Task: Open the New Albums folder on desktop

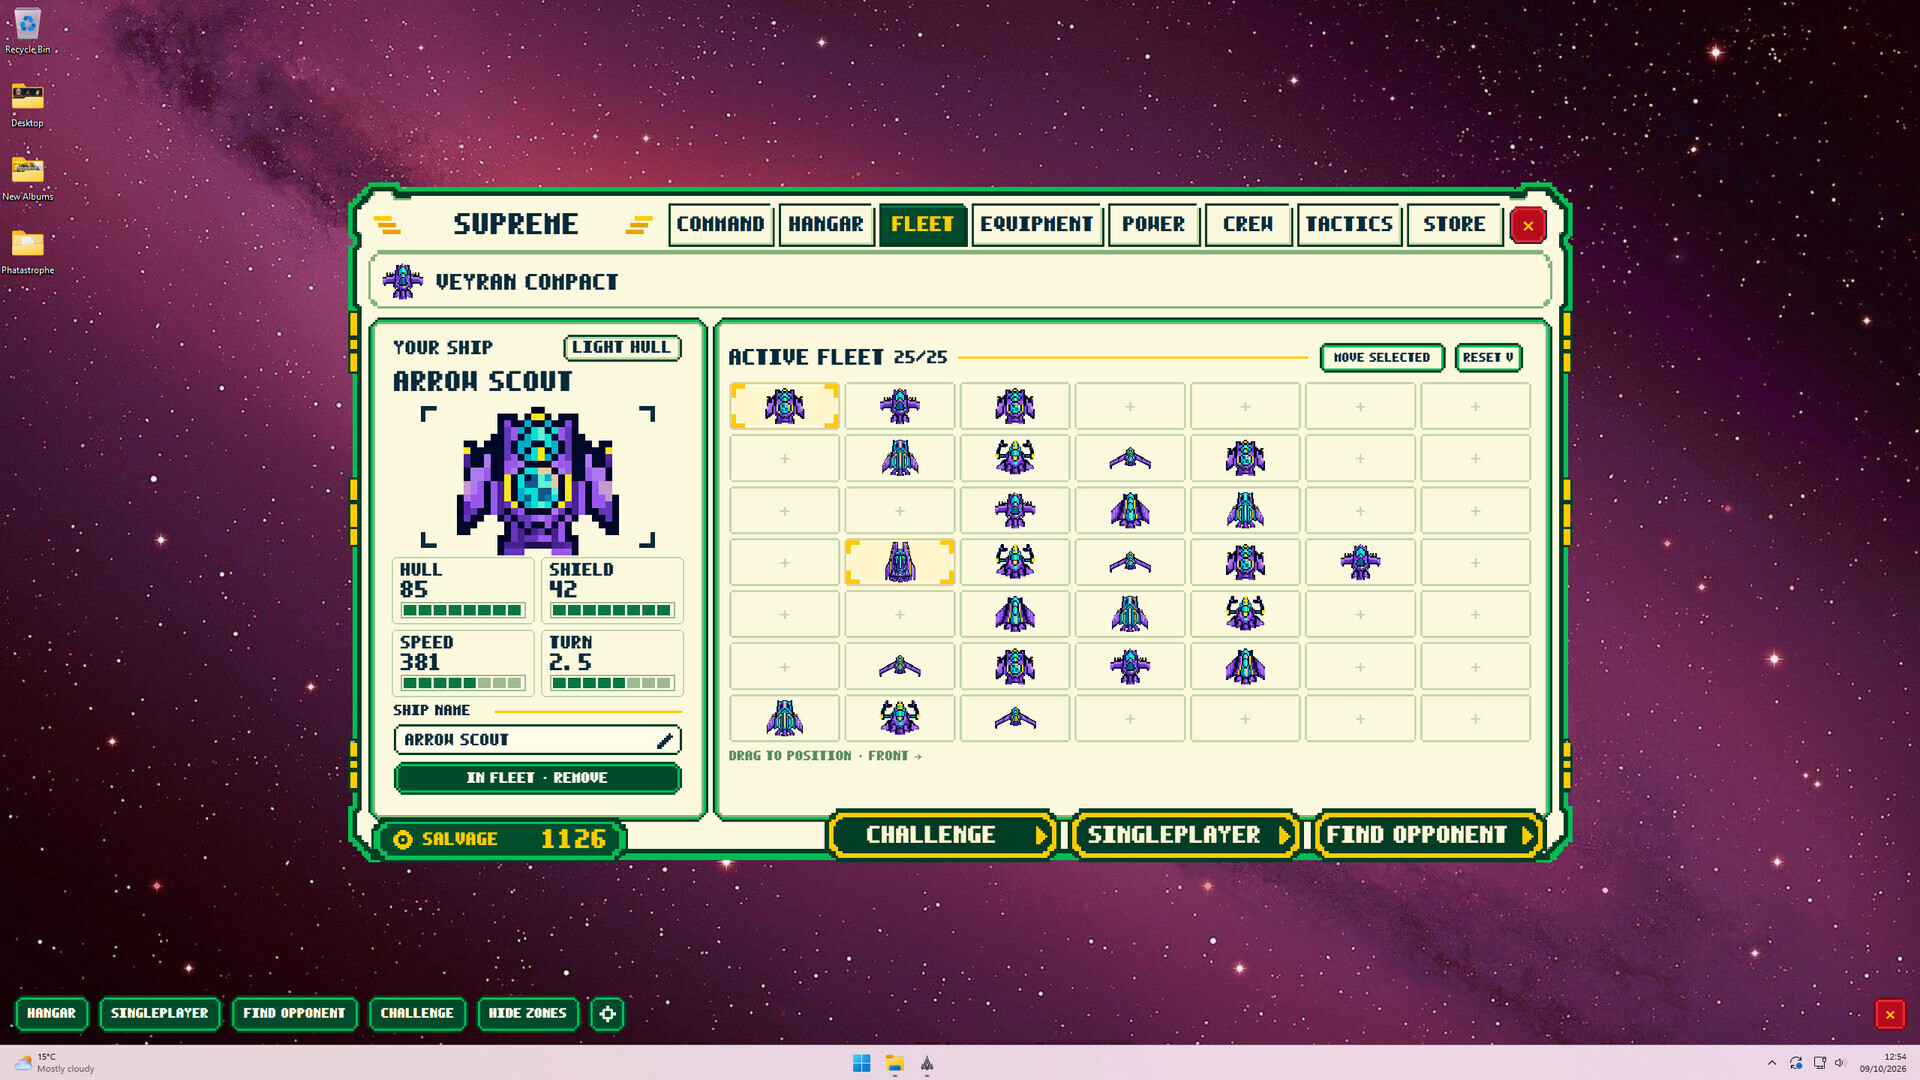Action: click(x=27, y=178)
